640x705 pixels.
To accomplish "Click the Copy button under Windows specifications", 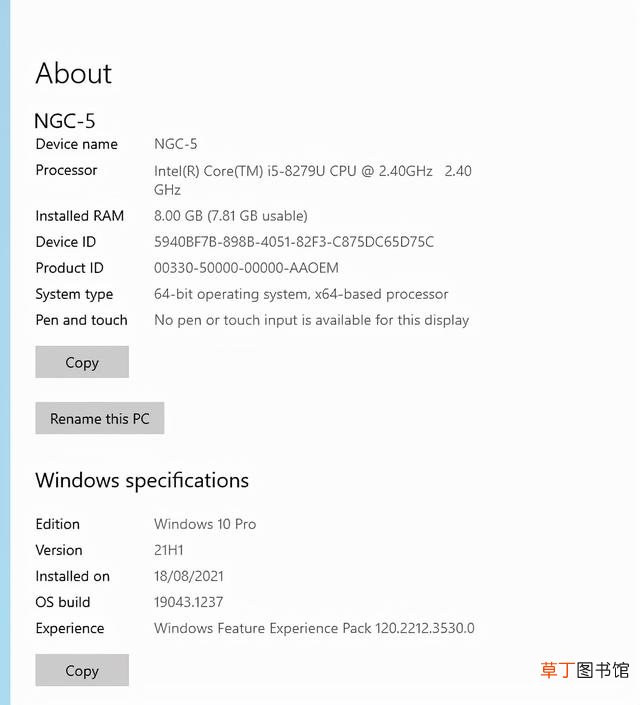I will 82,670.
